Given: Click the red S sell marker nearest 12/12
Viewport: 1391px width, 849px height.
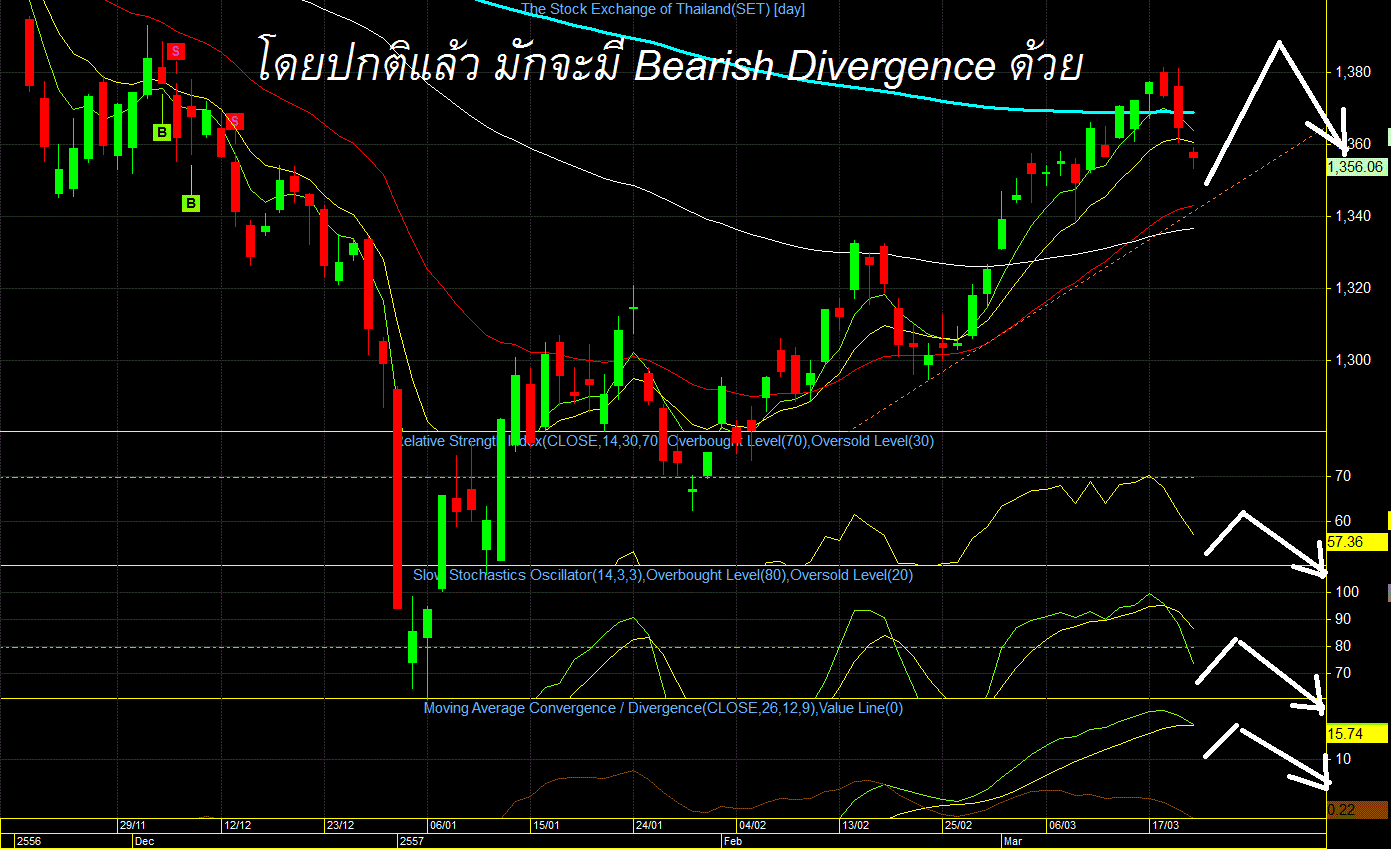Looking at the screenshot, I should pos(233,121).
